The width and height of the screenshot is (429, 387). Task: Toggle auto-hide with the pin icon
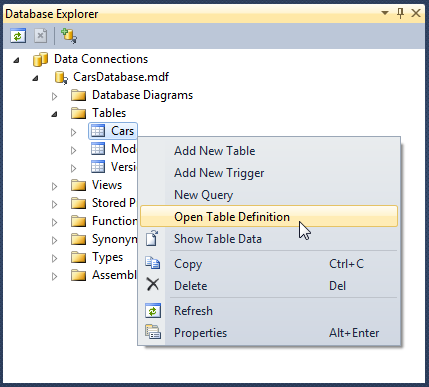pyautogui.click(x=401, y=14)
